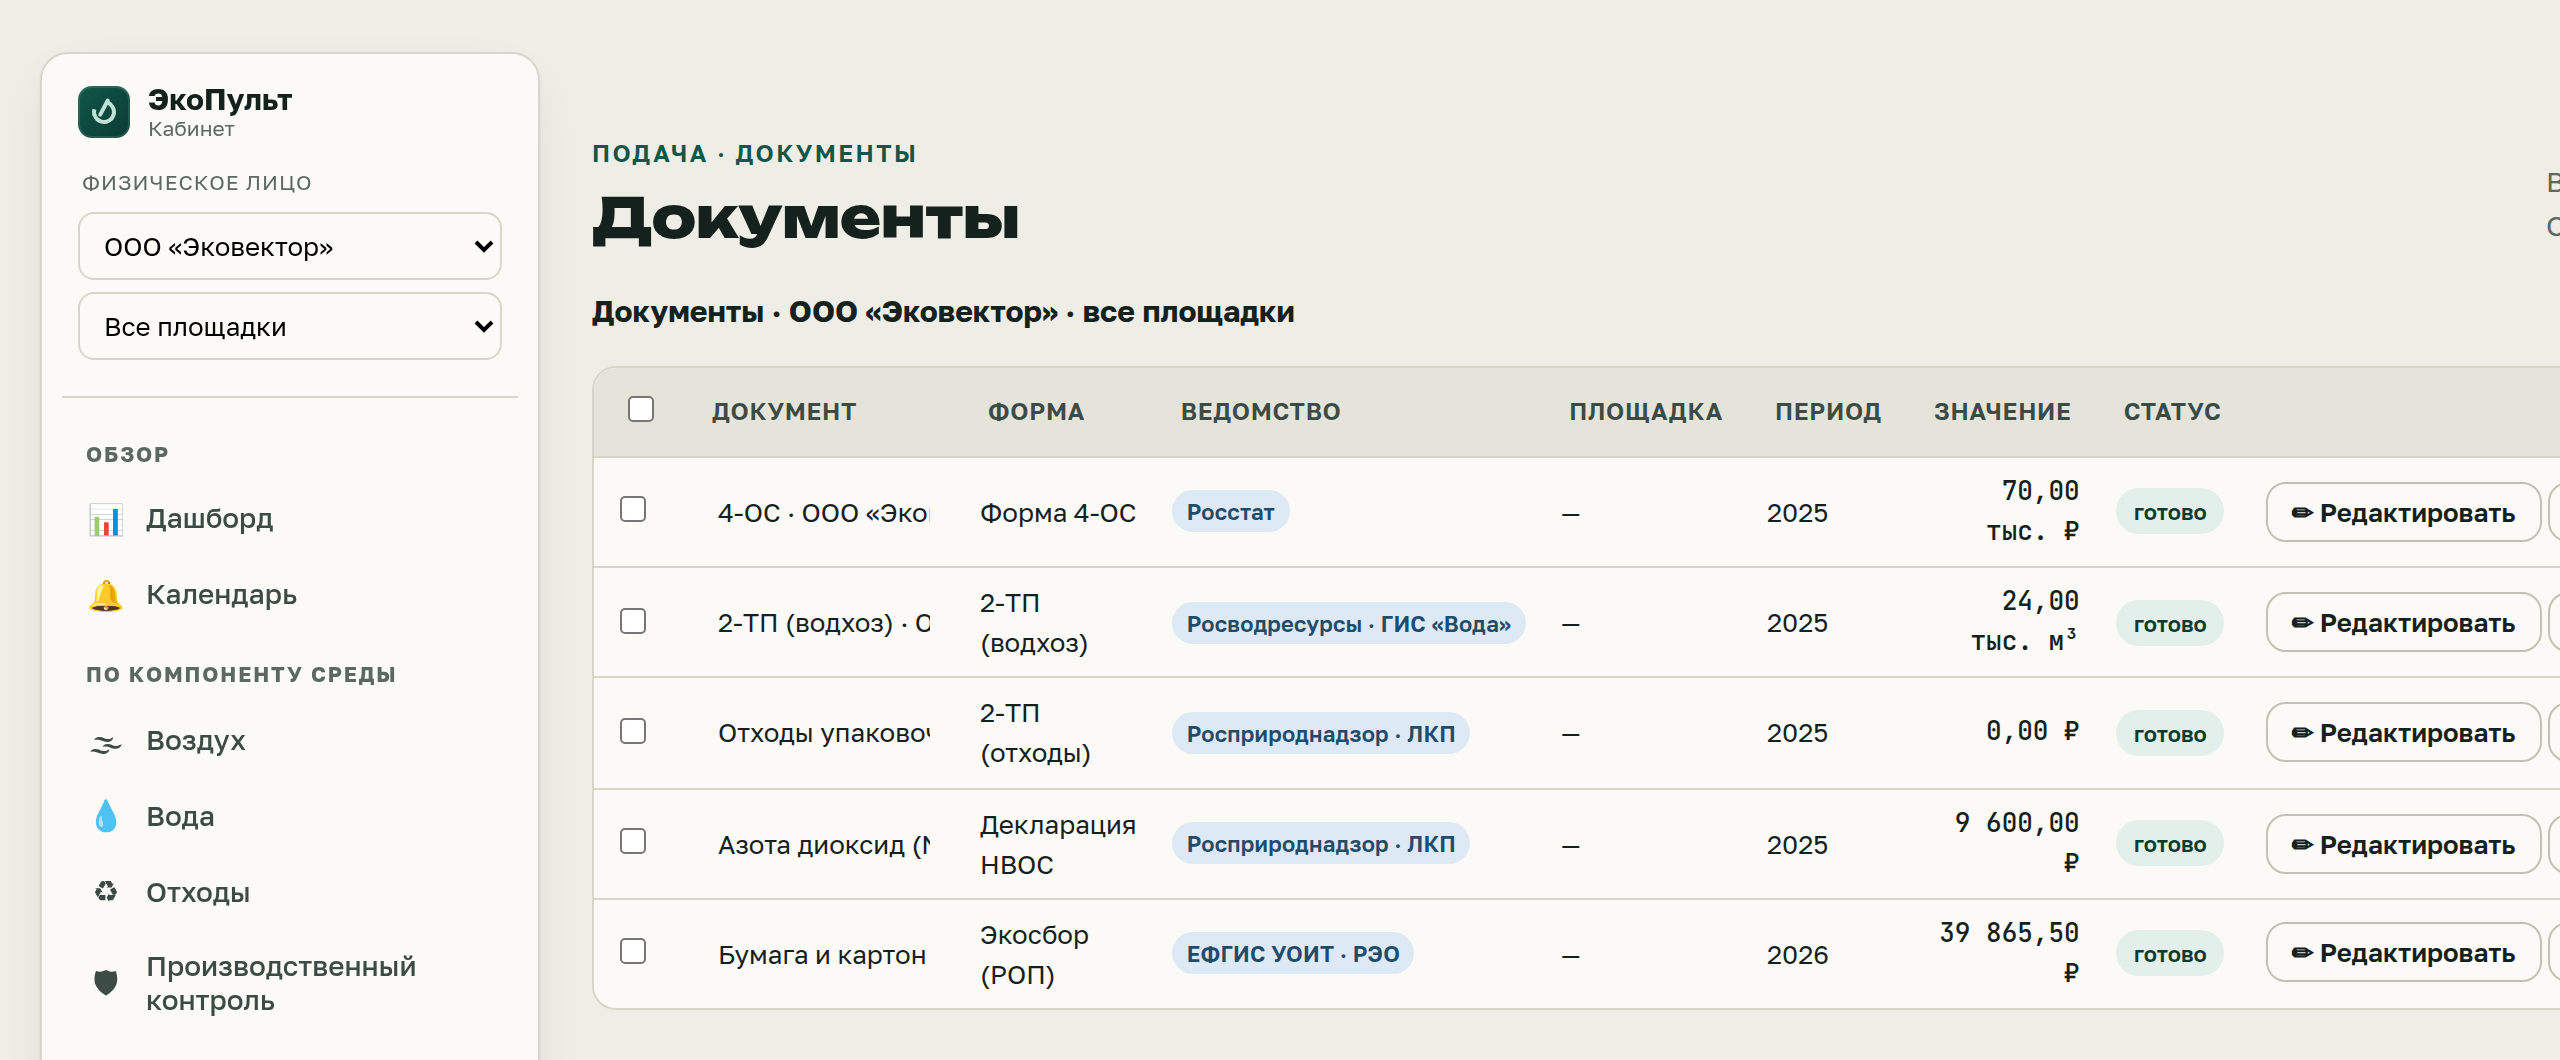Click the Росстат agency tag
Image resolution: width=2560 pixels, height=1060 pixels.
[1230, 512]
